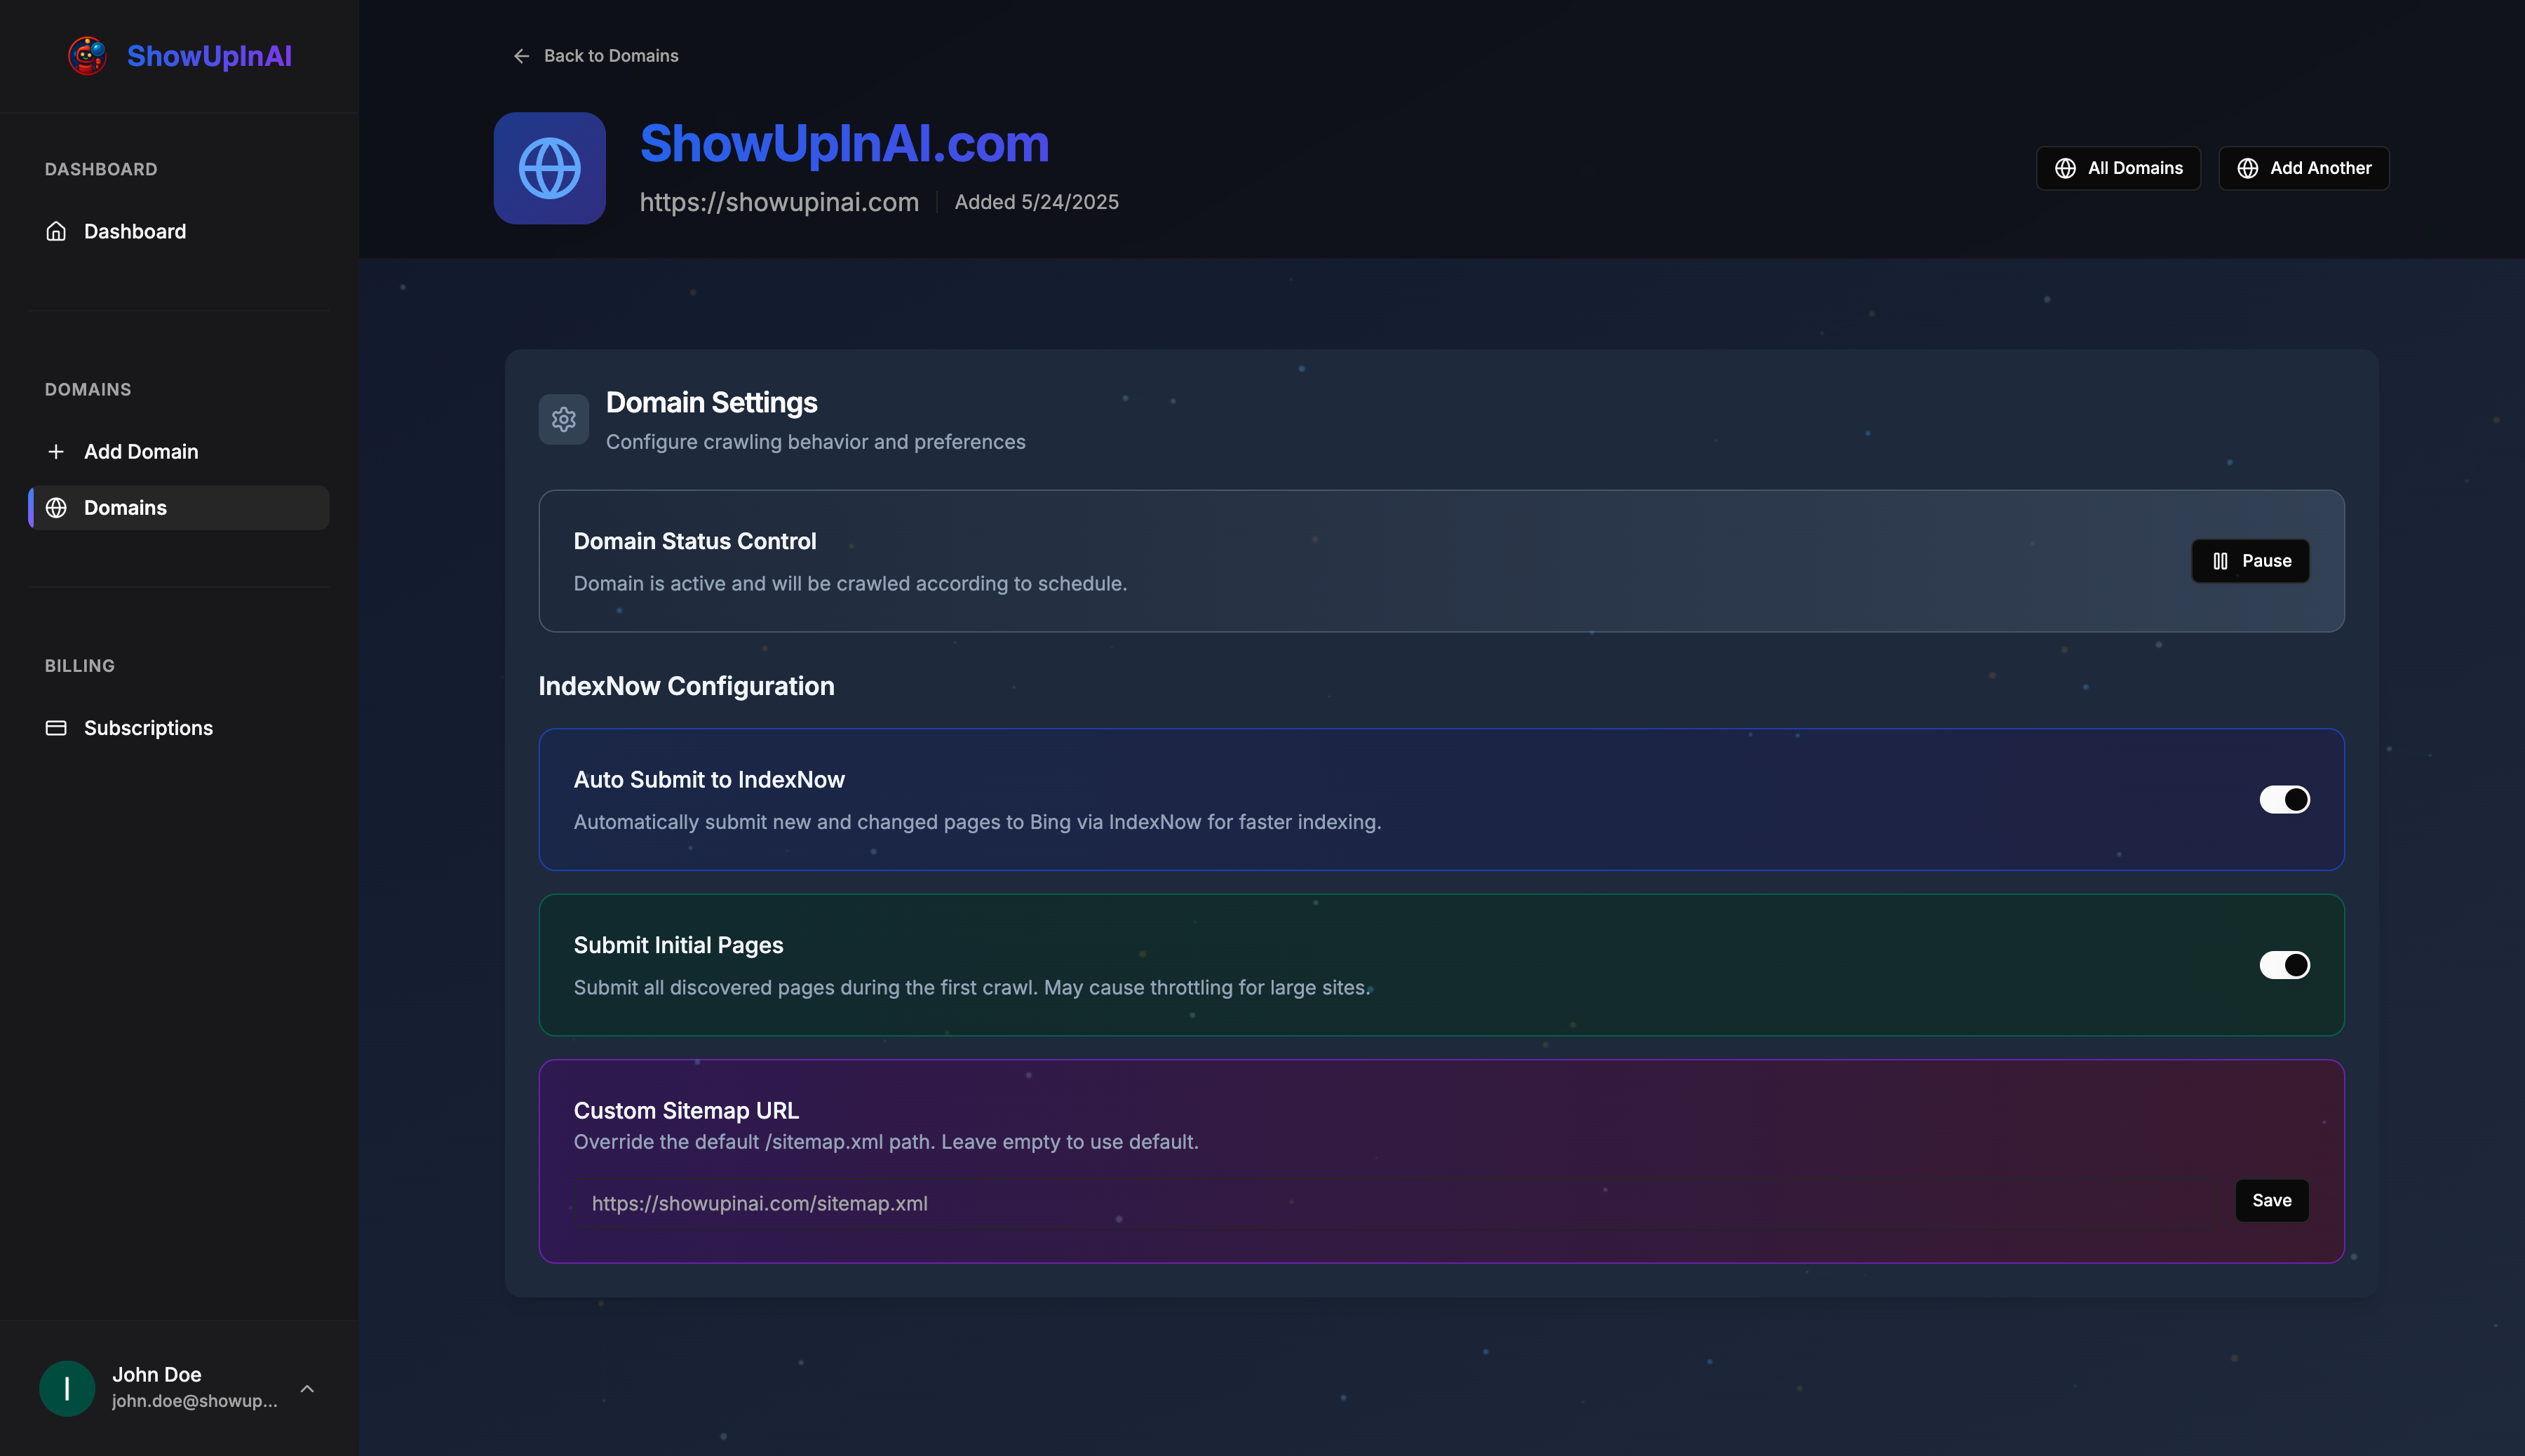
Task: Click the back arrow icon
Action: [x=521, y=56]
